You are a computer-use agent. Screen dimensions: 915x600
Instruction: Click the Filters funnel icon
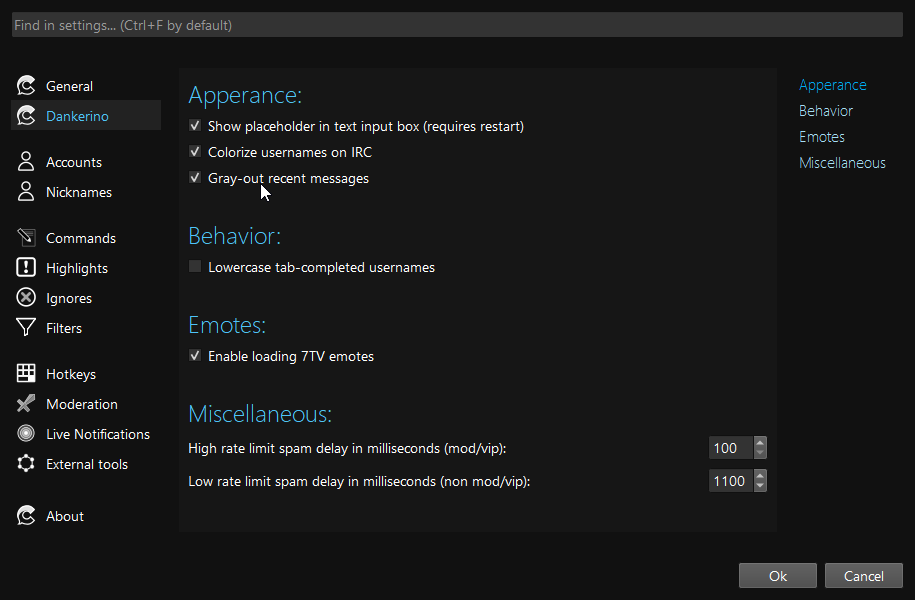pyautogui.click(x=26, y=327)
